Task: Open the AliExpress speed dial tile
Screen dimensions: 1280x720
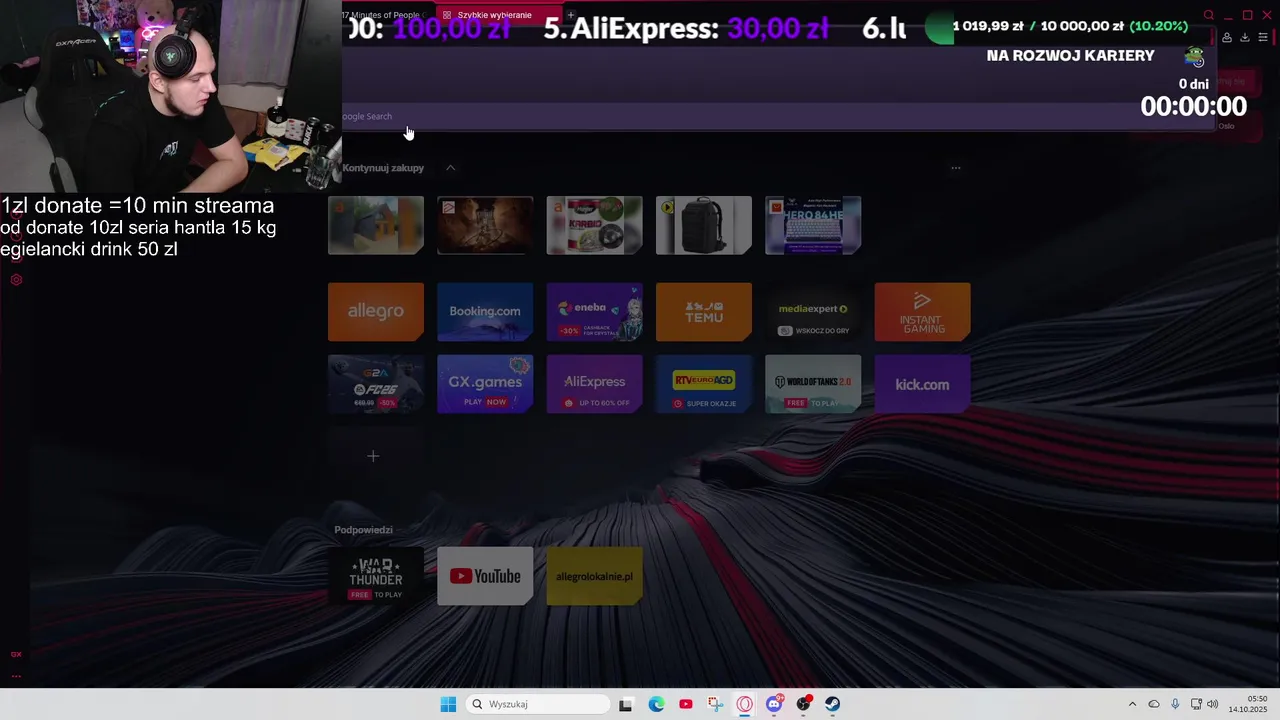Action: (x=594, y=384)
